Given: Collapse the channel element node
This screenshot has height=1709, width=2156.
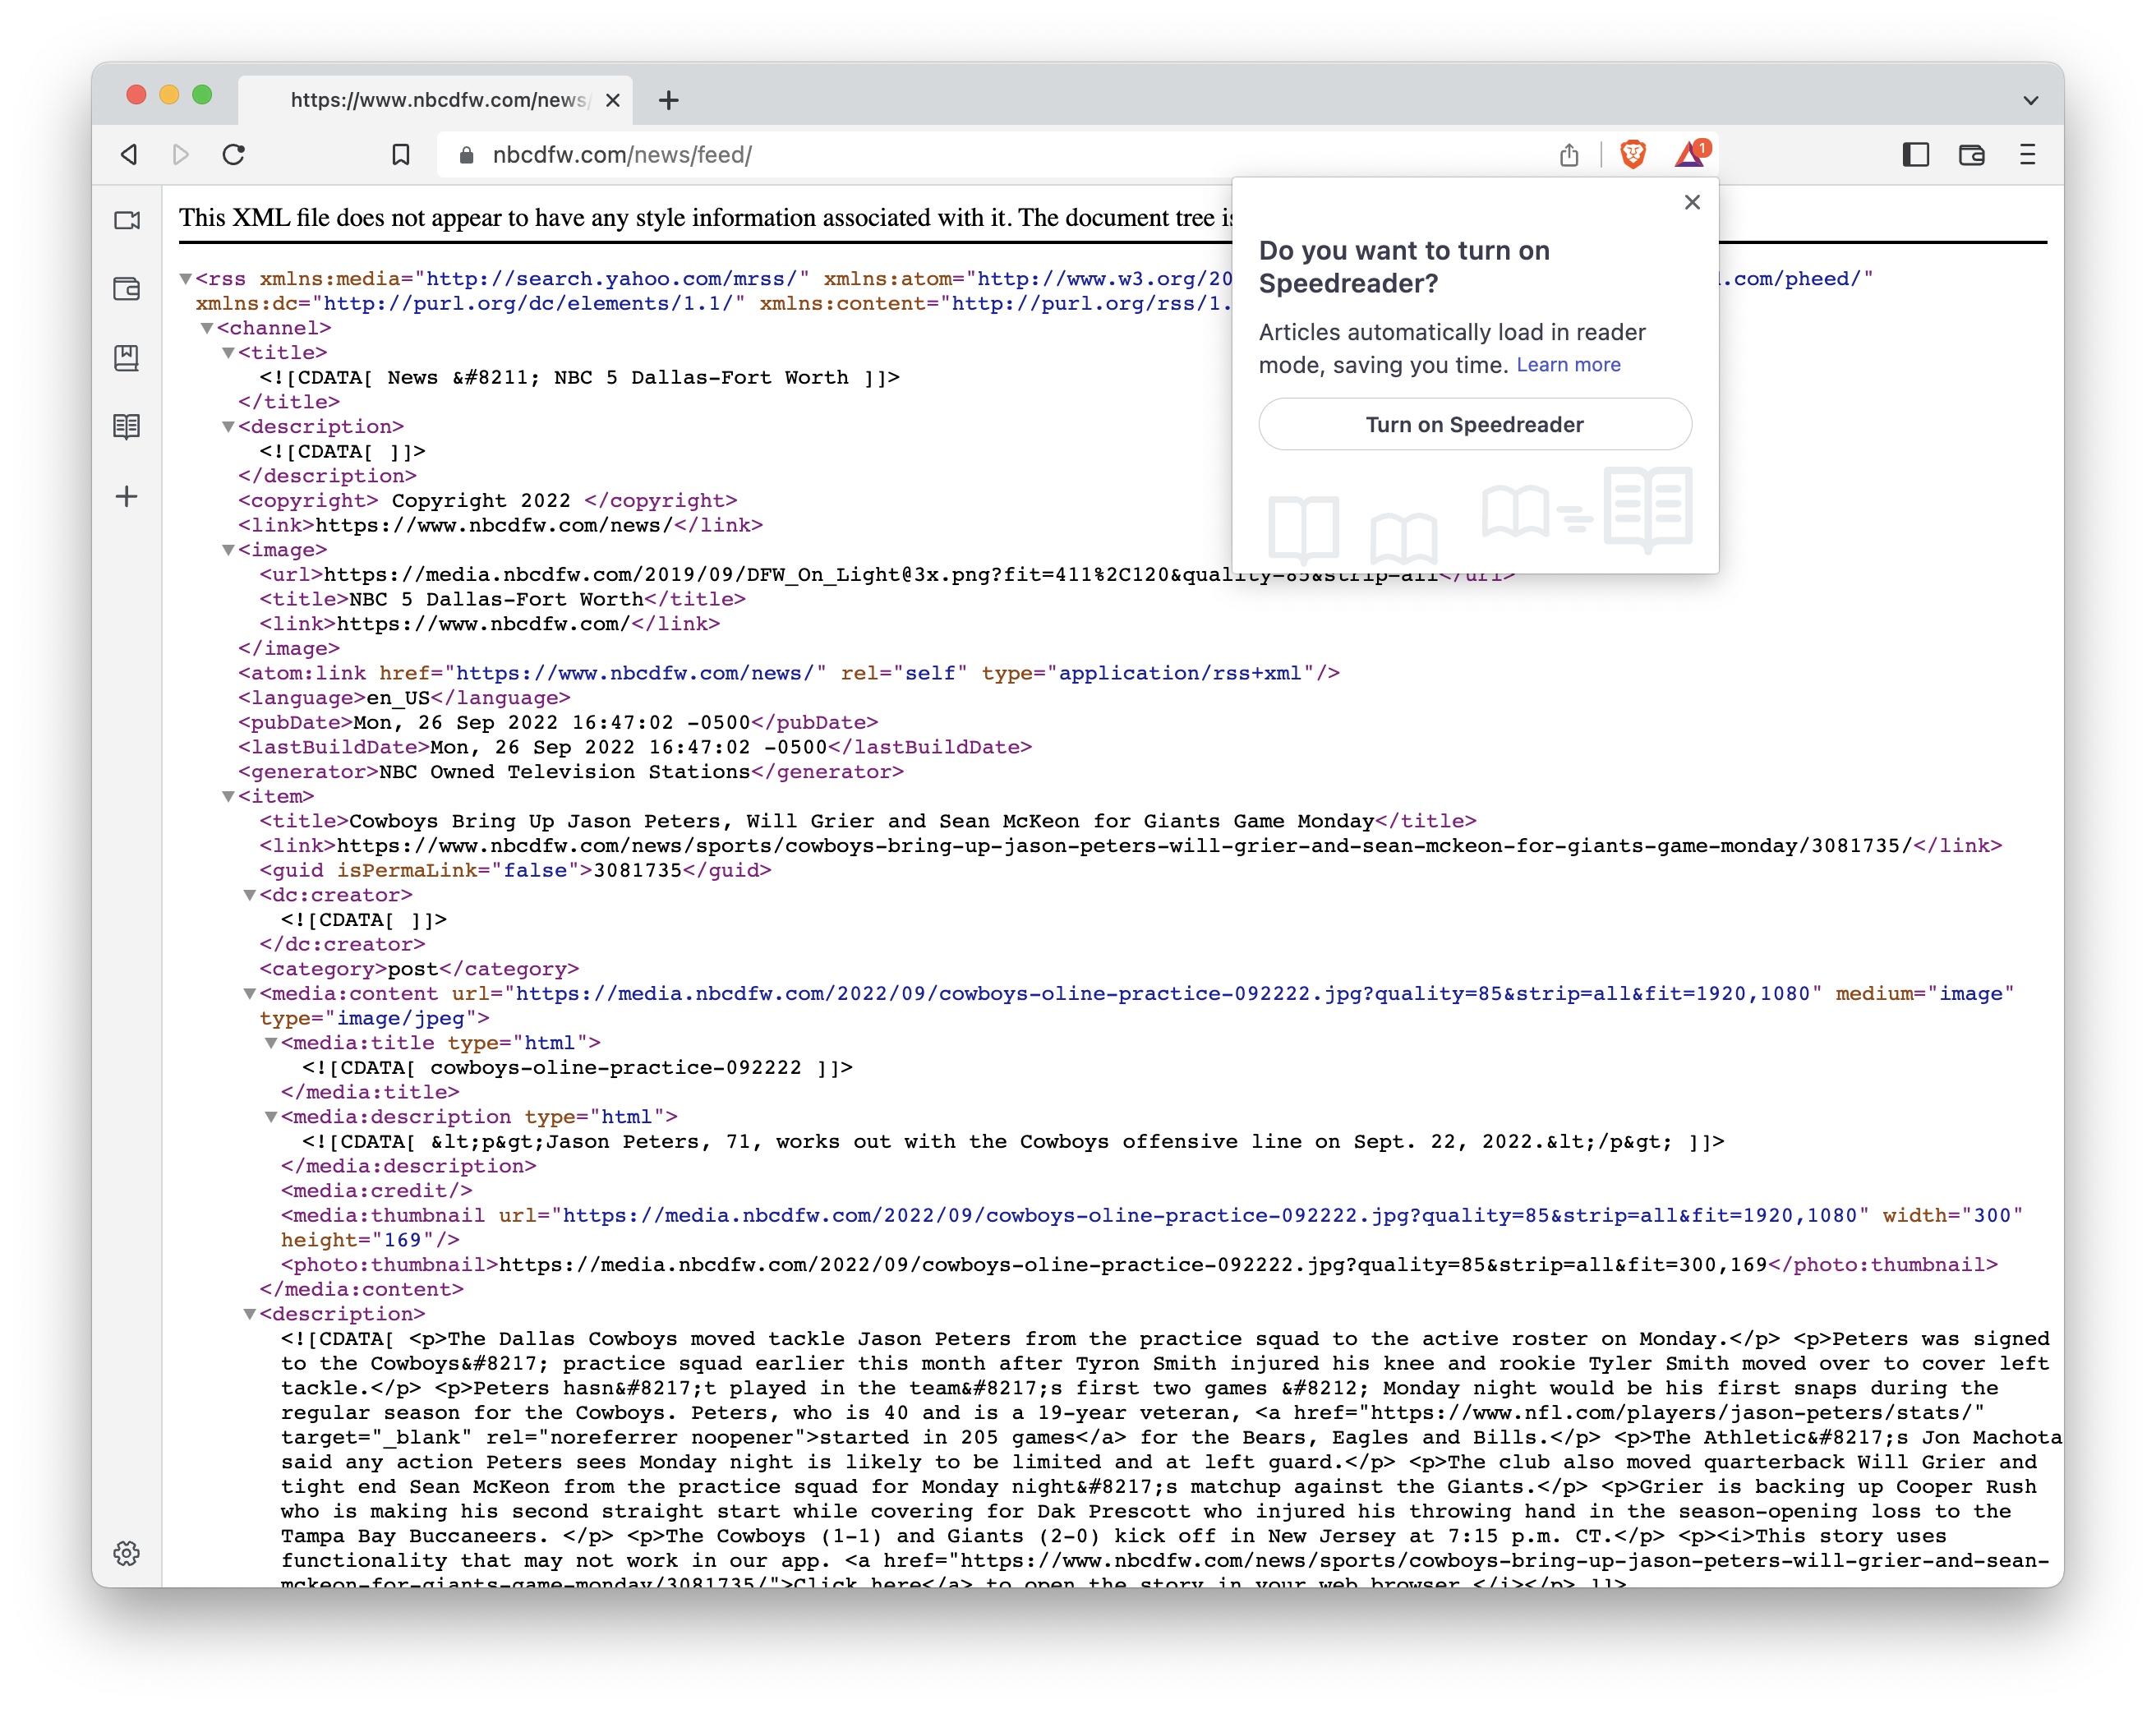Looking at the screenshot, I should pyautogui.click(x=207, y=328).
